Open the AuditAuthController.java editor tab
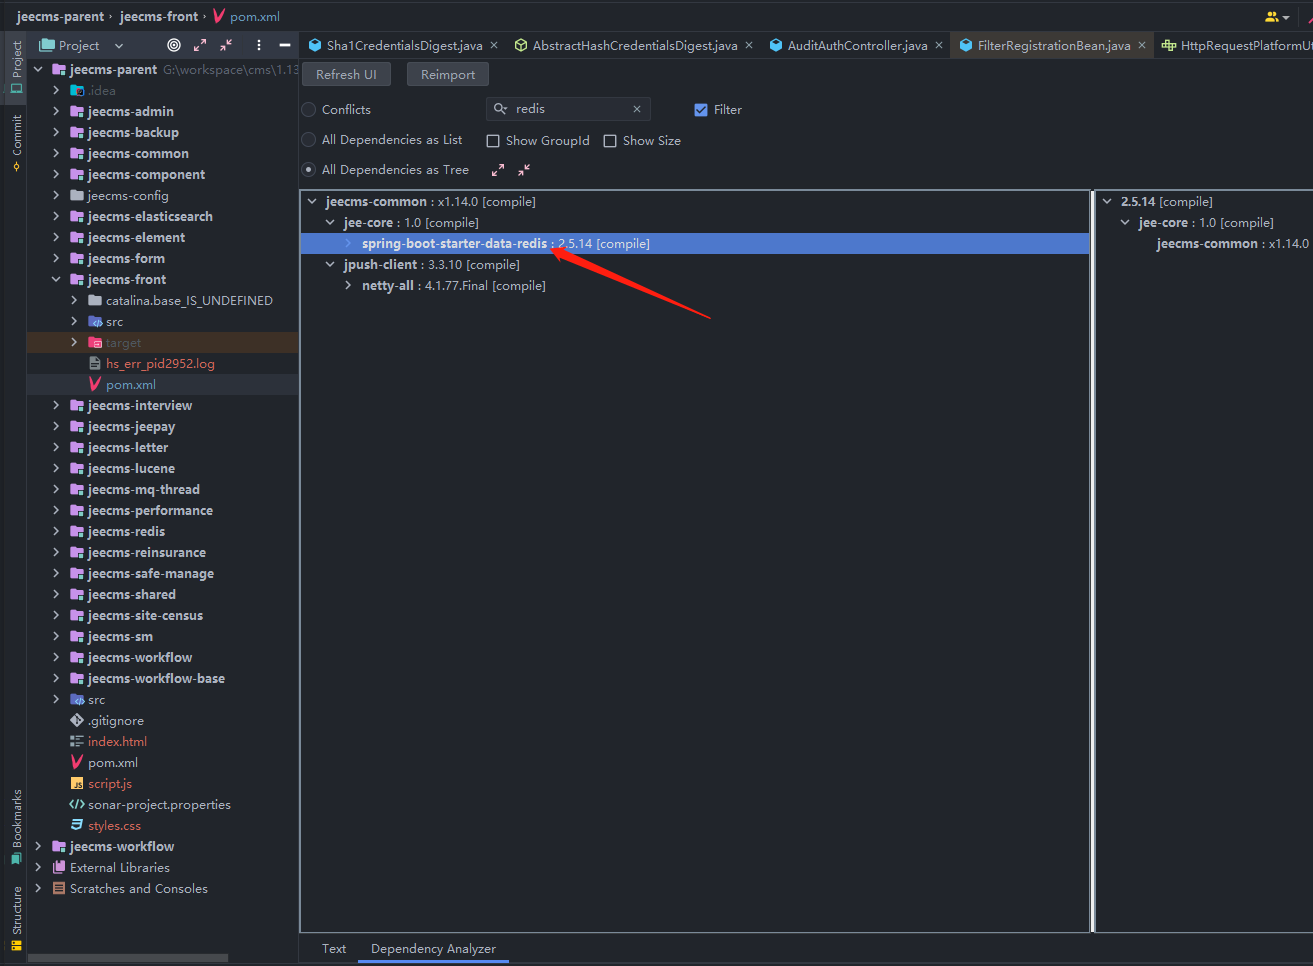1313x966 pixels. 856,45
